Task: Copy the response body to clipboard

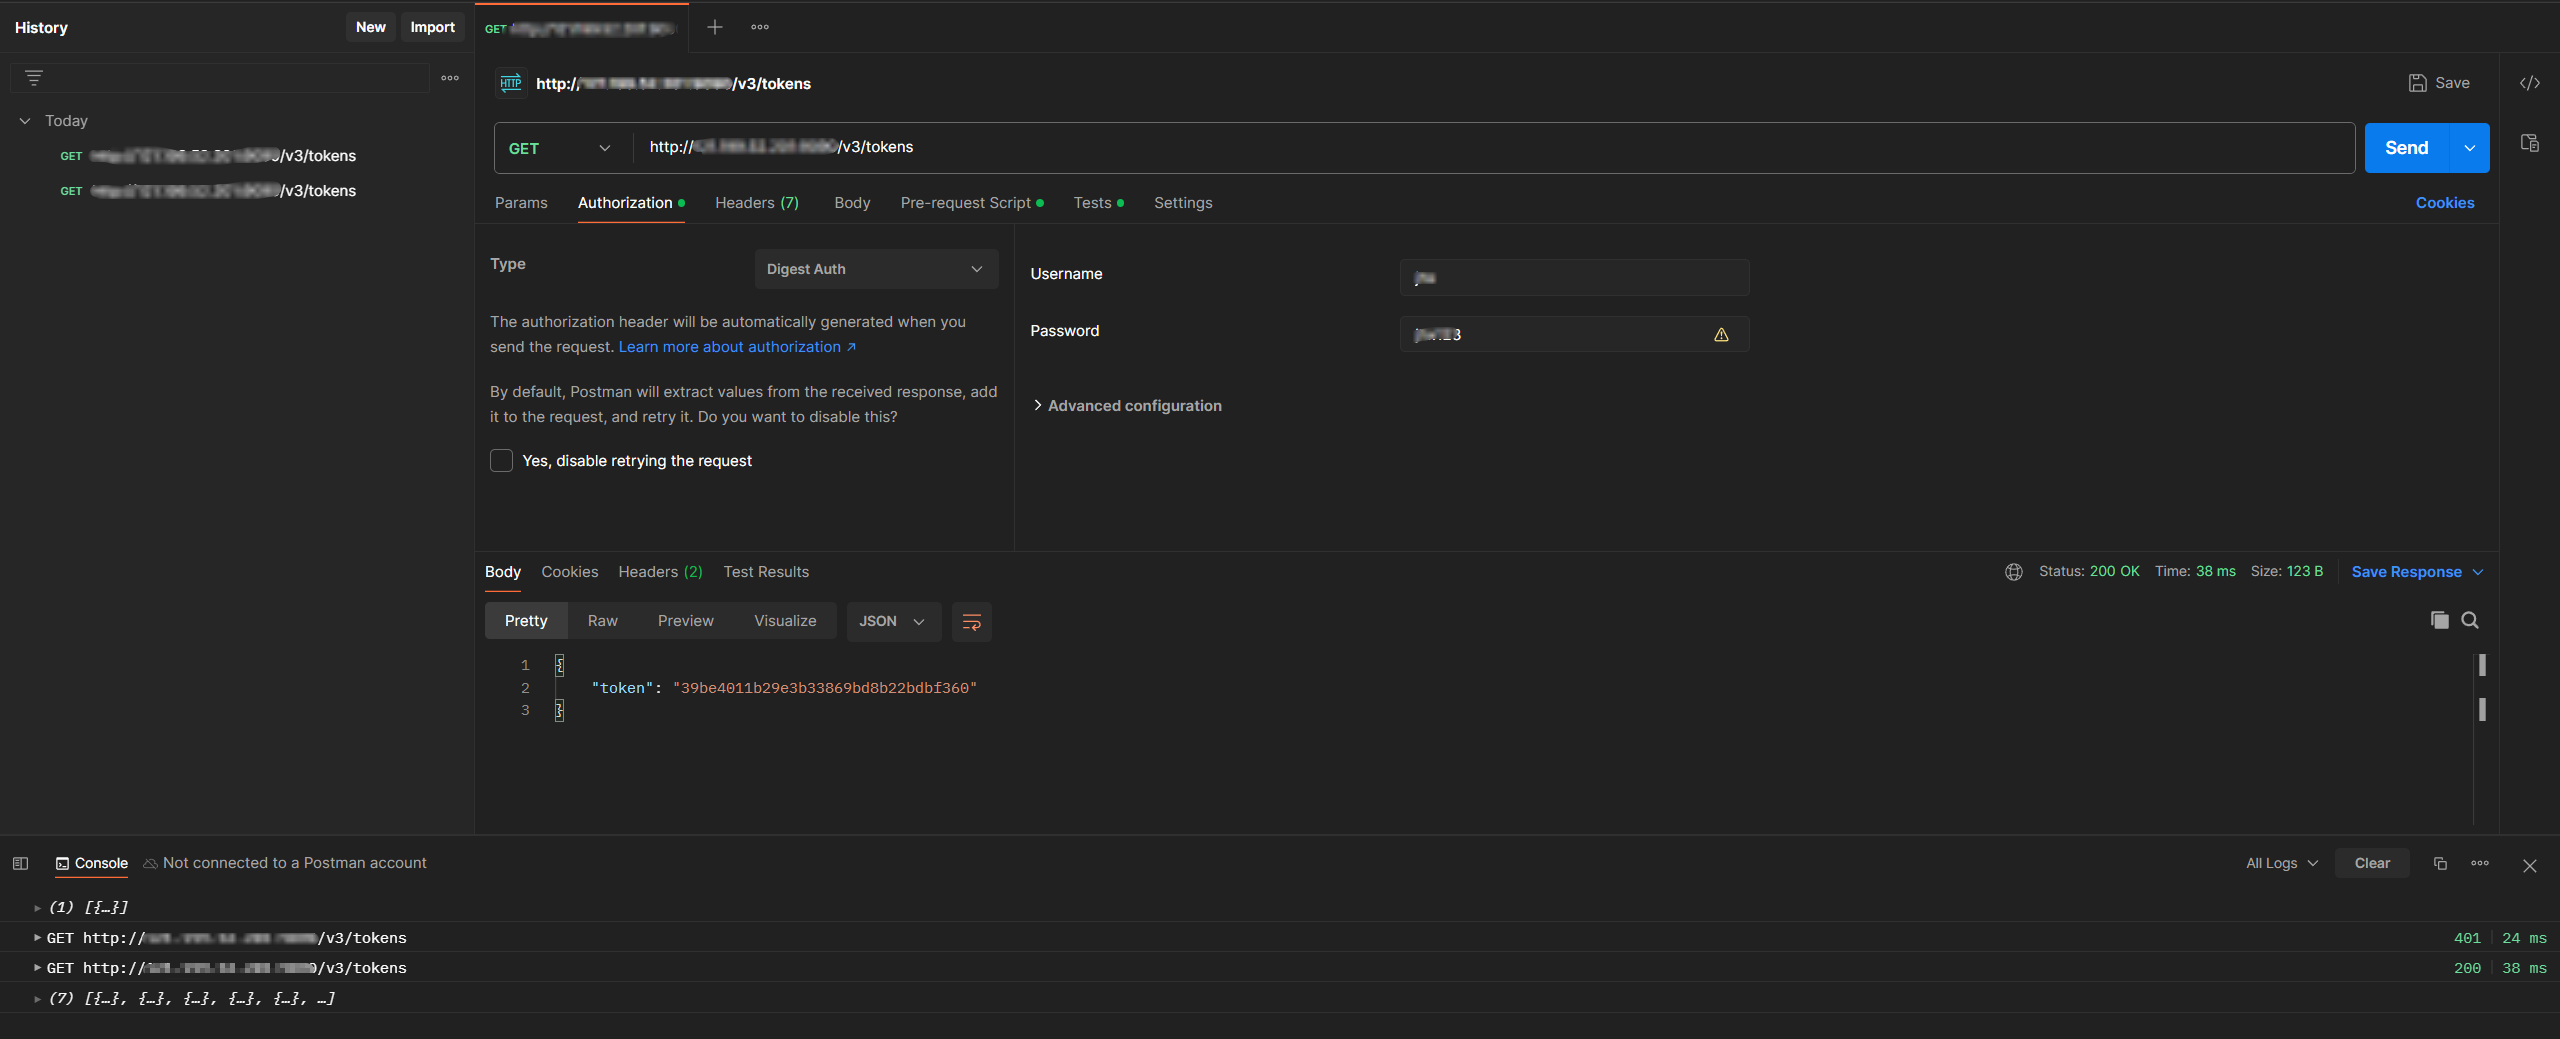Action: tap(2439, 621)
